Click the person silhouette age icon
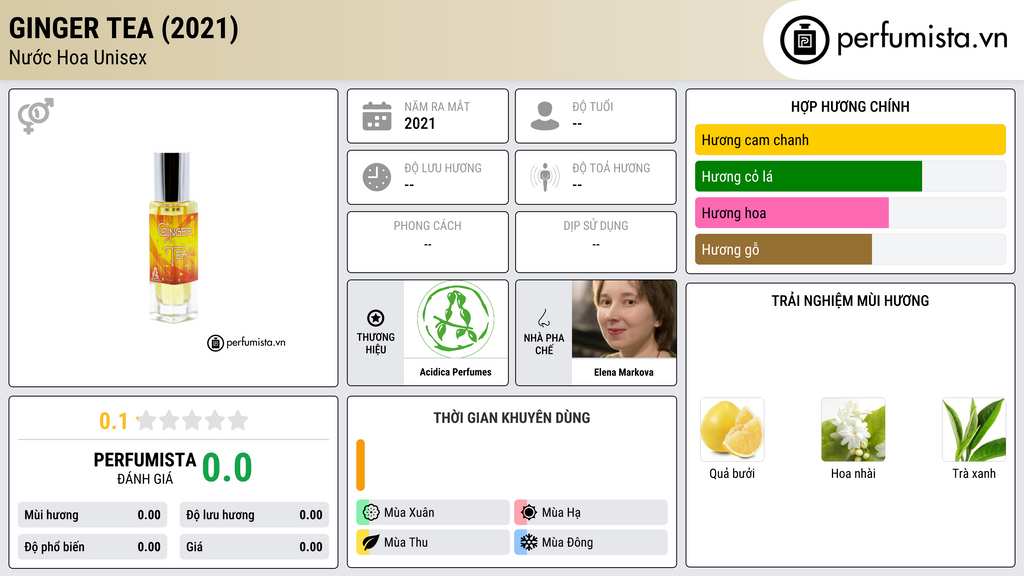1024x576 pixels. (545, 116)
